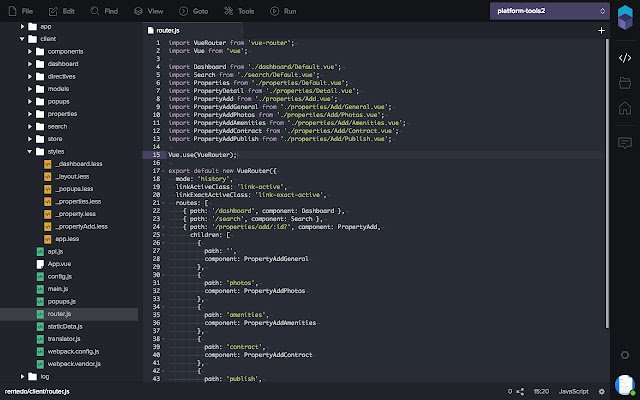The height and width of the screenshot is (400, 640).
Task: Add a new editor tab with plus icon
Action: pyautogui.click(x=601, y=31)
